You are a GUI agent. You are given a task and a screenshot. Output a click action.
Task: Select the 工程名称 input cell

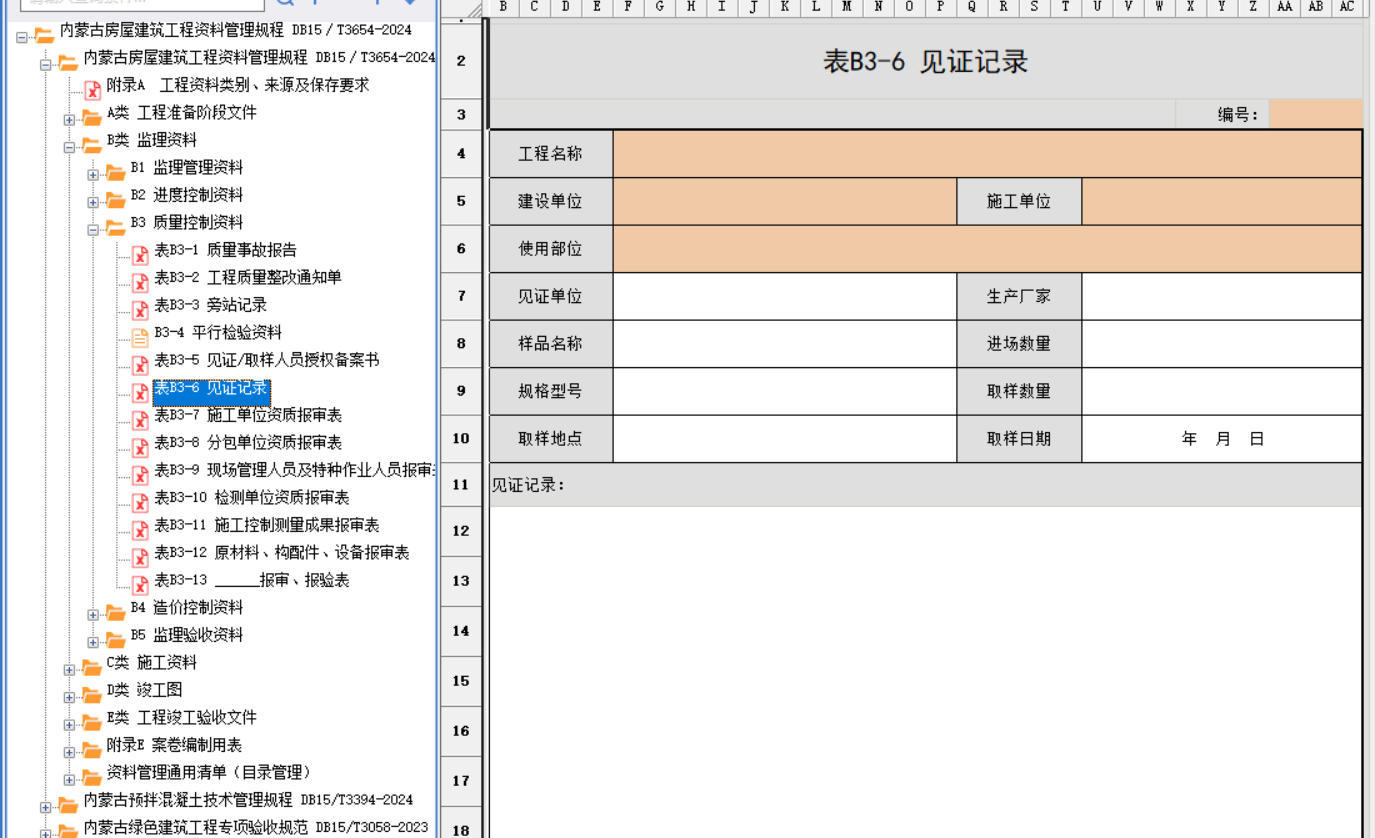987,154
